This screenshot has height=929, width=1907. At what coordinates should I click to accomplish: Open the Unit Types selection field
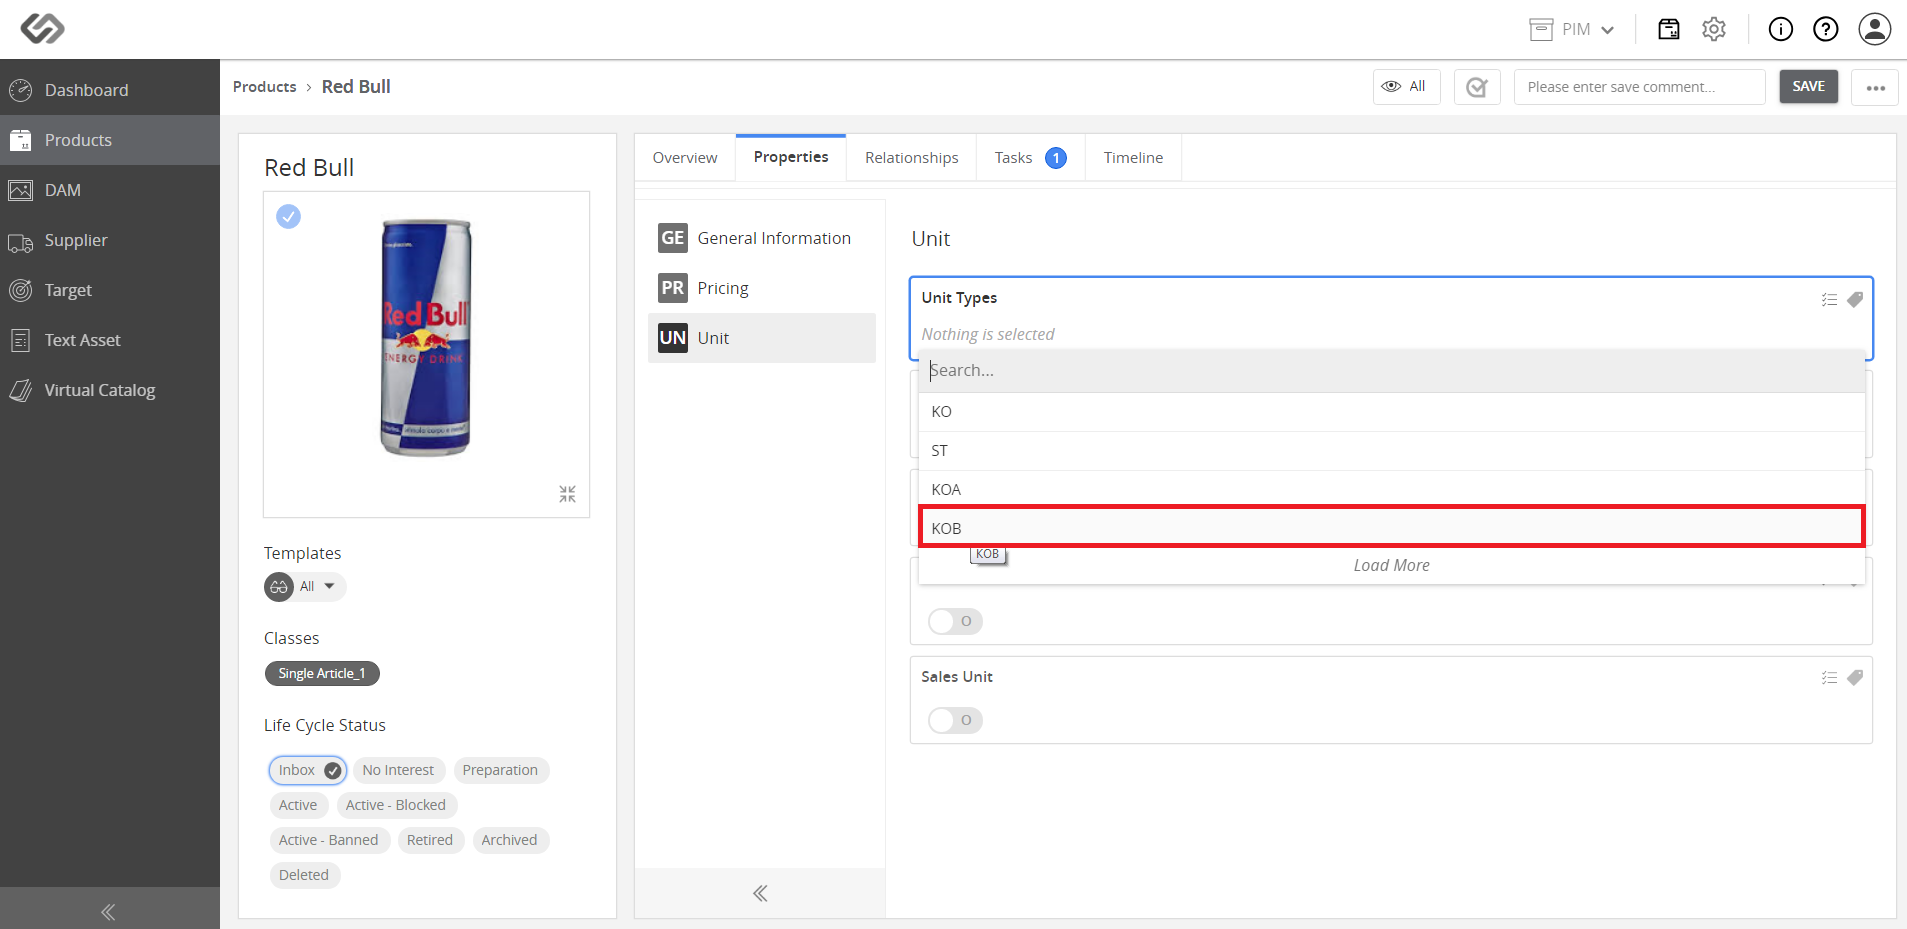click(1391, 334)
